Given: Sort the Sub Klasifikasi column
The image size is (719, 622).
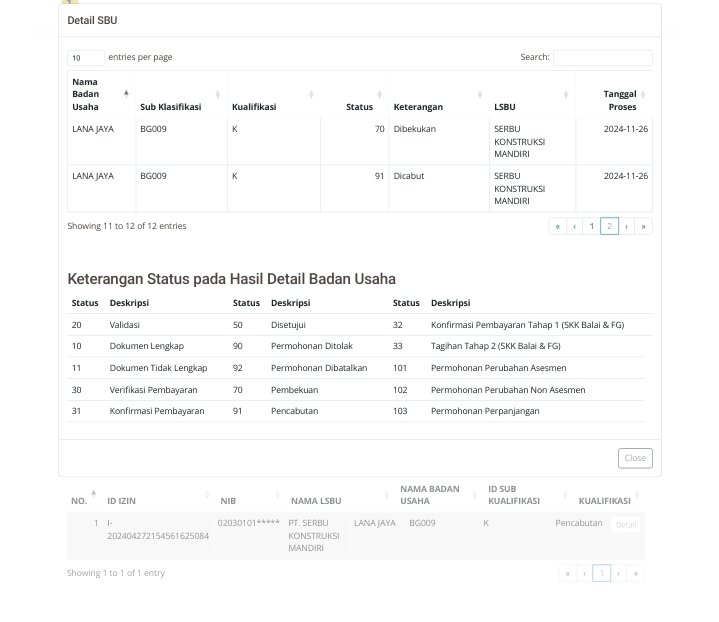Looking at the screenshot, I should [x=170, y=107].
